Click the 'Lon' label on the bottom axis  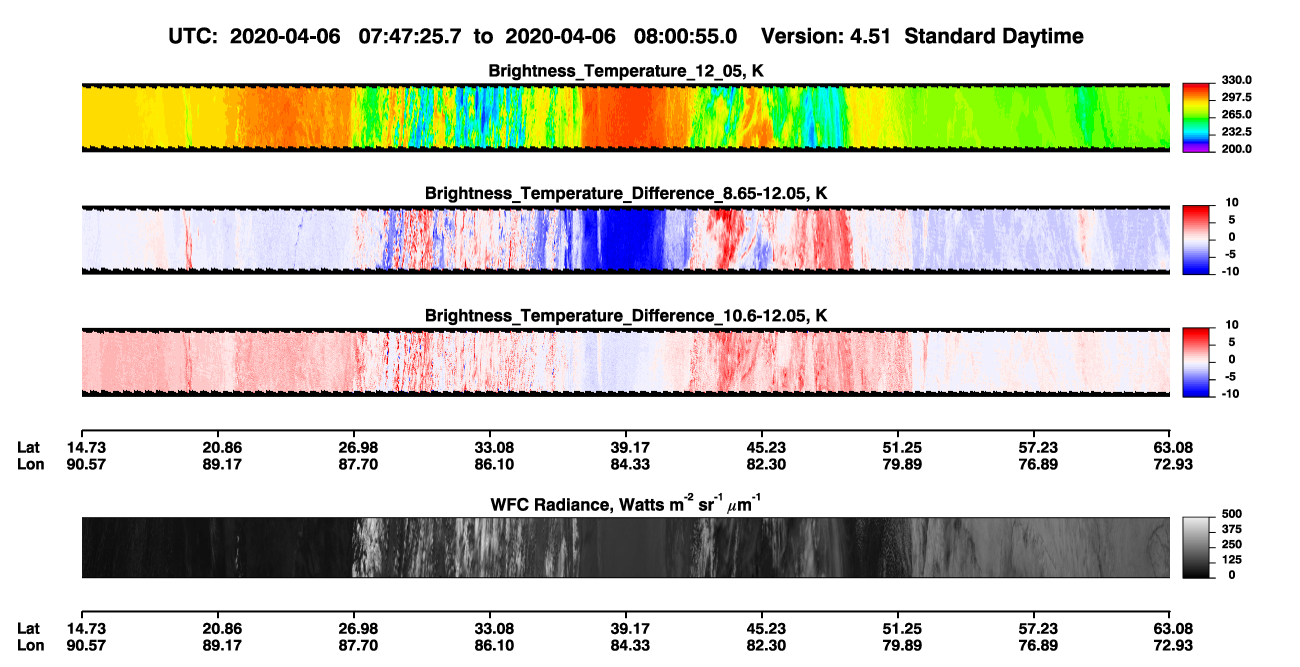tap(30, 645)
